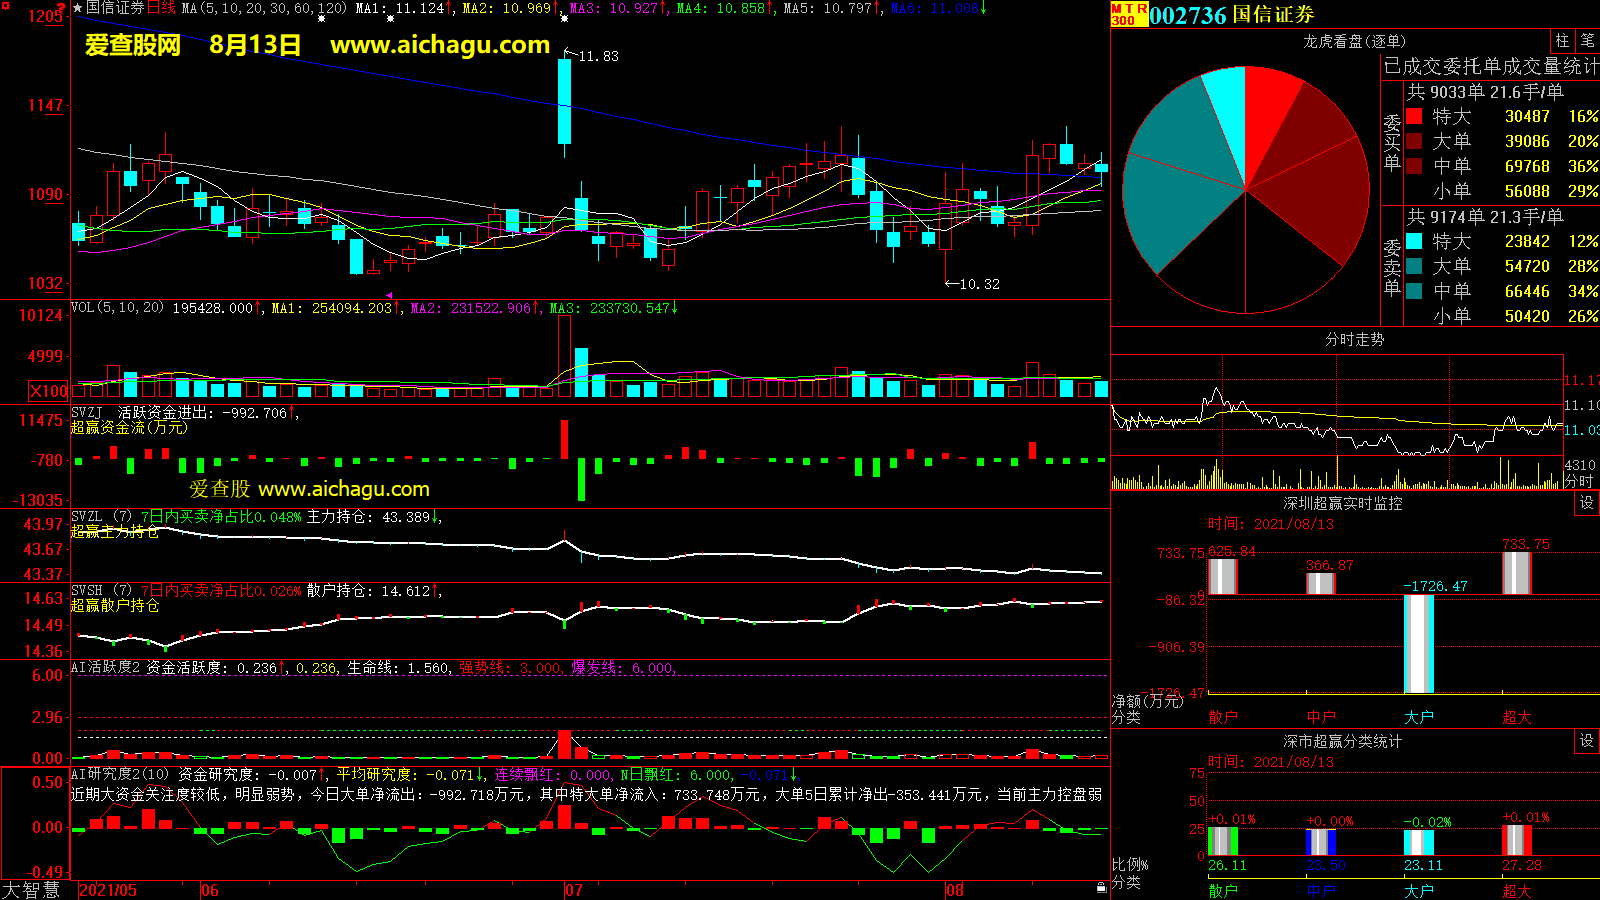Click the 日线 period selector in chart header

pyautogui.click(x=161, y=8)
